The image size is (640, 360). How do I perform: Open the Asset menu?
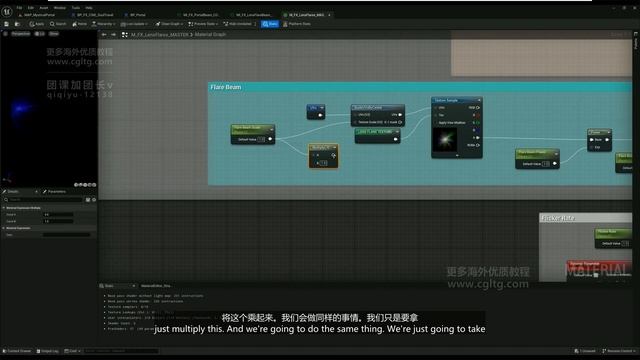point(44,8)
